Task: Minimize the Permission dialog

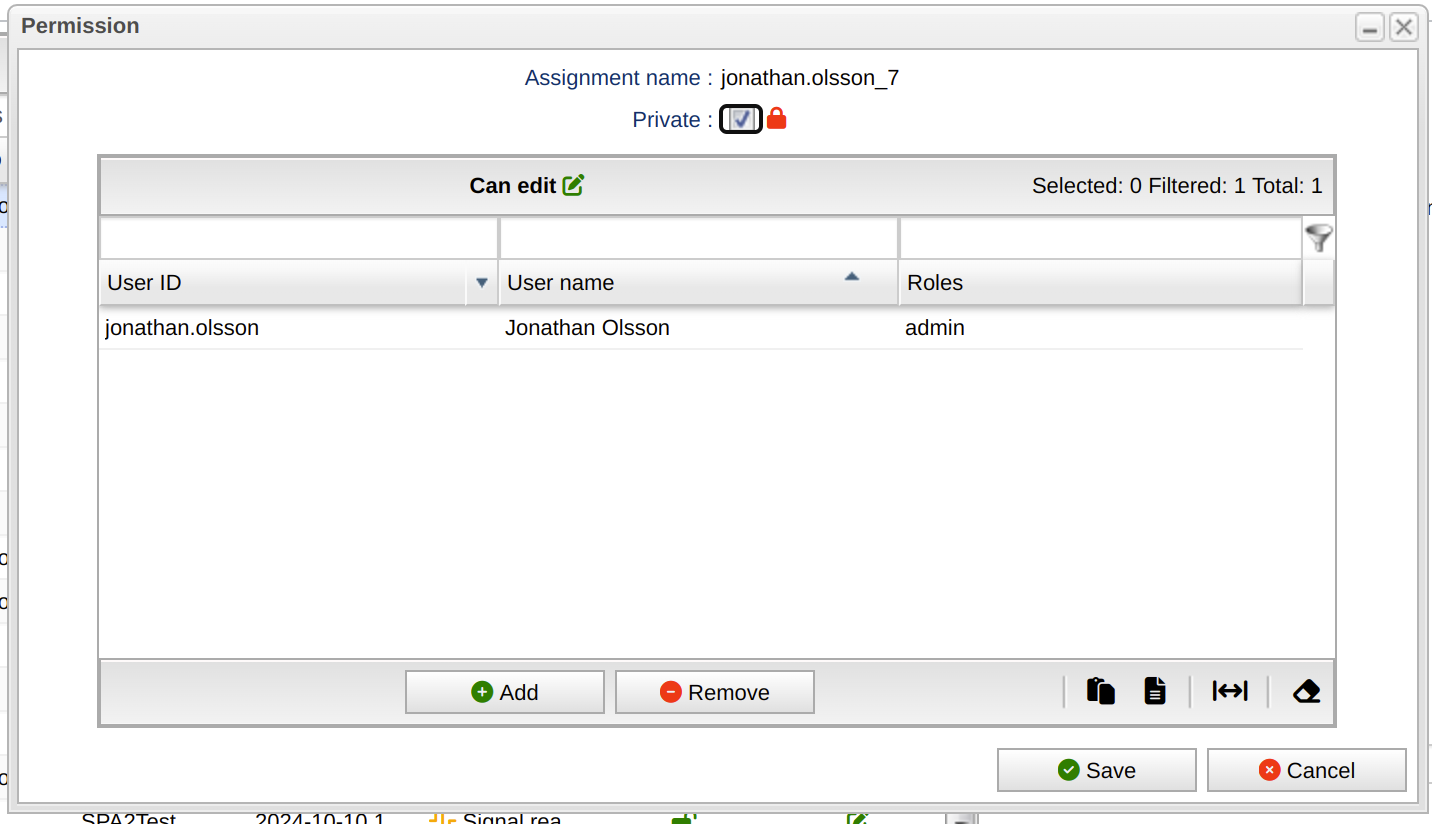Action: (x=1369, y=27)
